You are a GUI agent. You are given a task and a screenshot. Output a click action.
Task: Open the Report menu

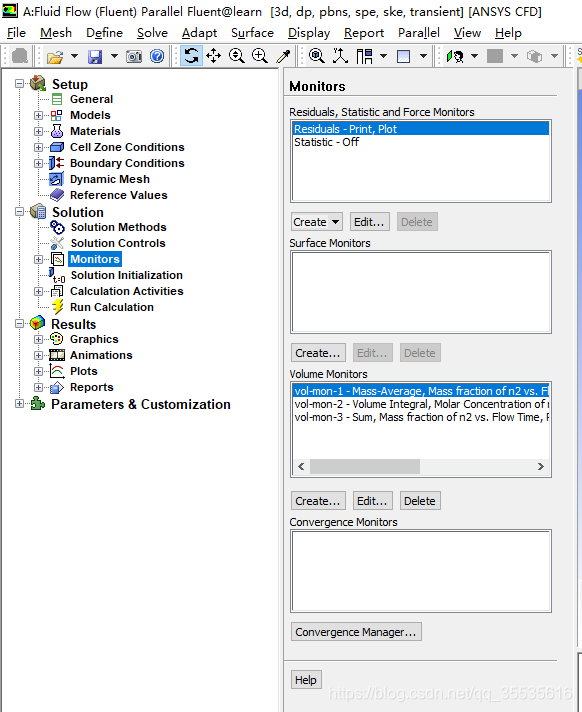point(364,33)
